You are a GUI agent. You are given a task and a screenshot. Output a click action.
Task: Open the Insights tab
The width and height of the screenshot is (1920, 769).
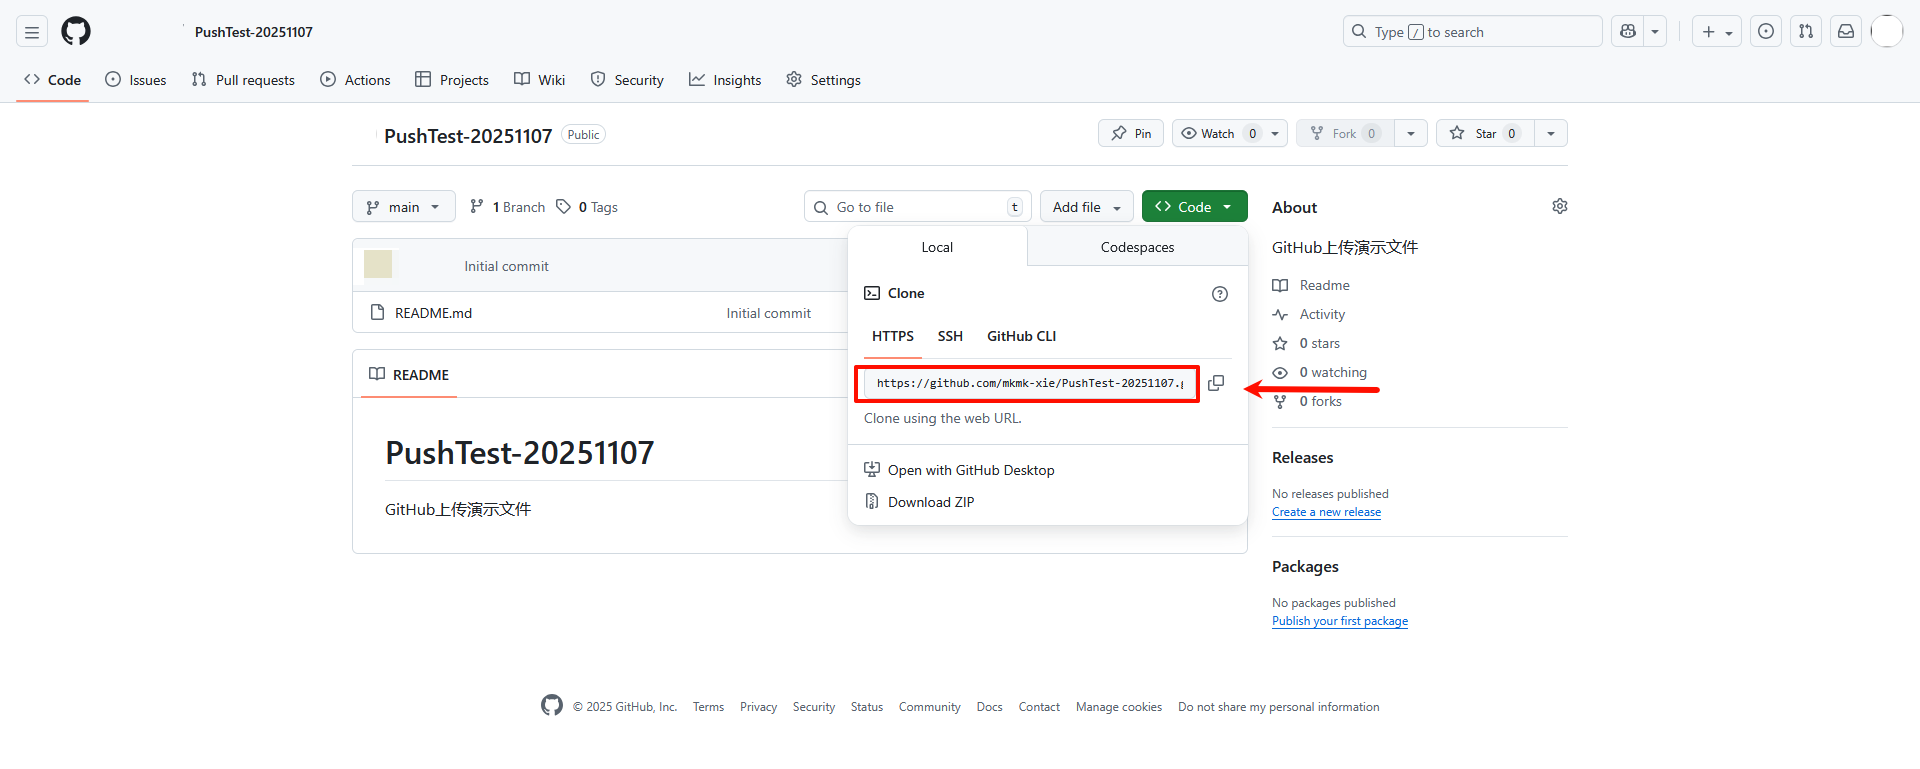(725, 80)
